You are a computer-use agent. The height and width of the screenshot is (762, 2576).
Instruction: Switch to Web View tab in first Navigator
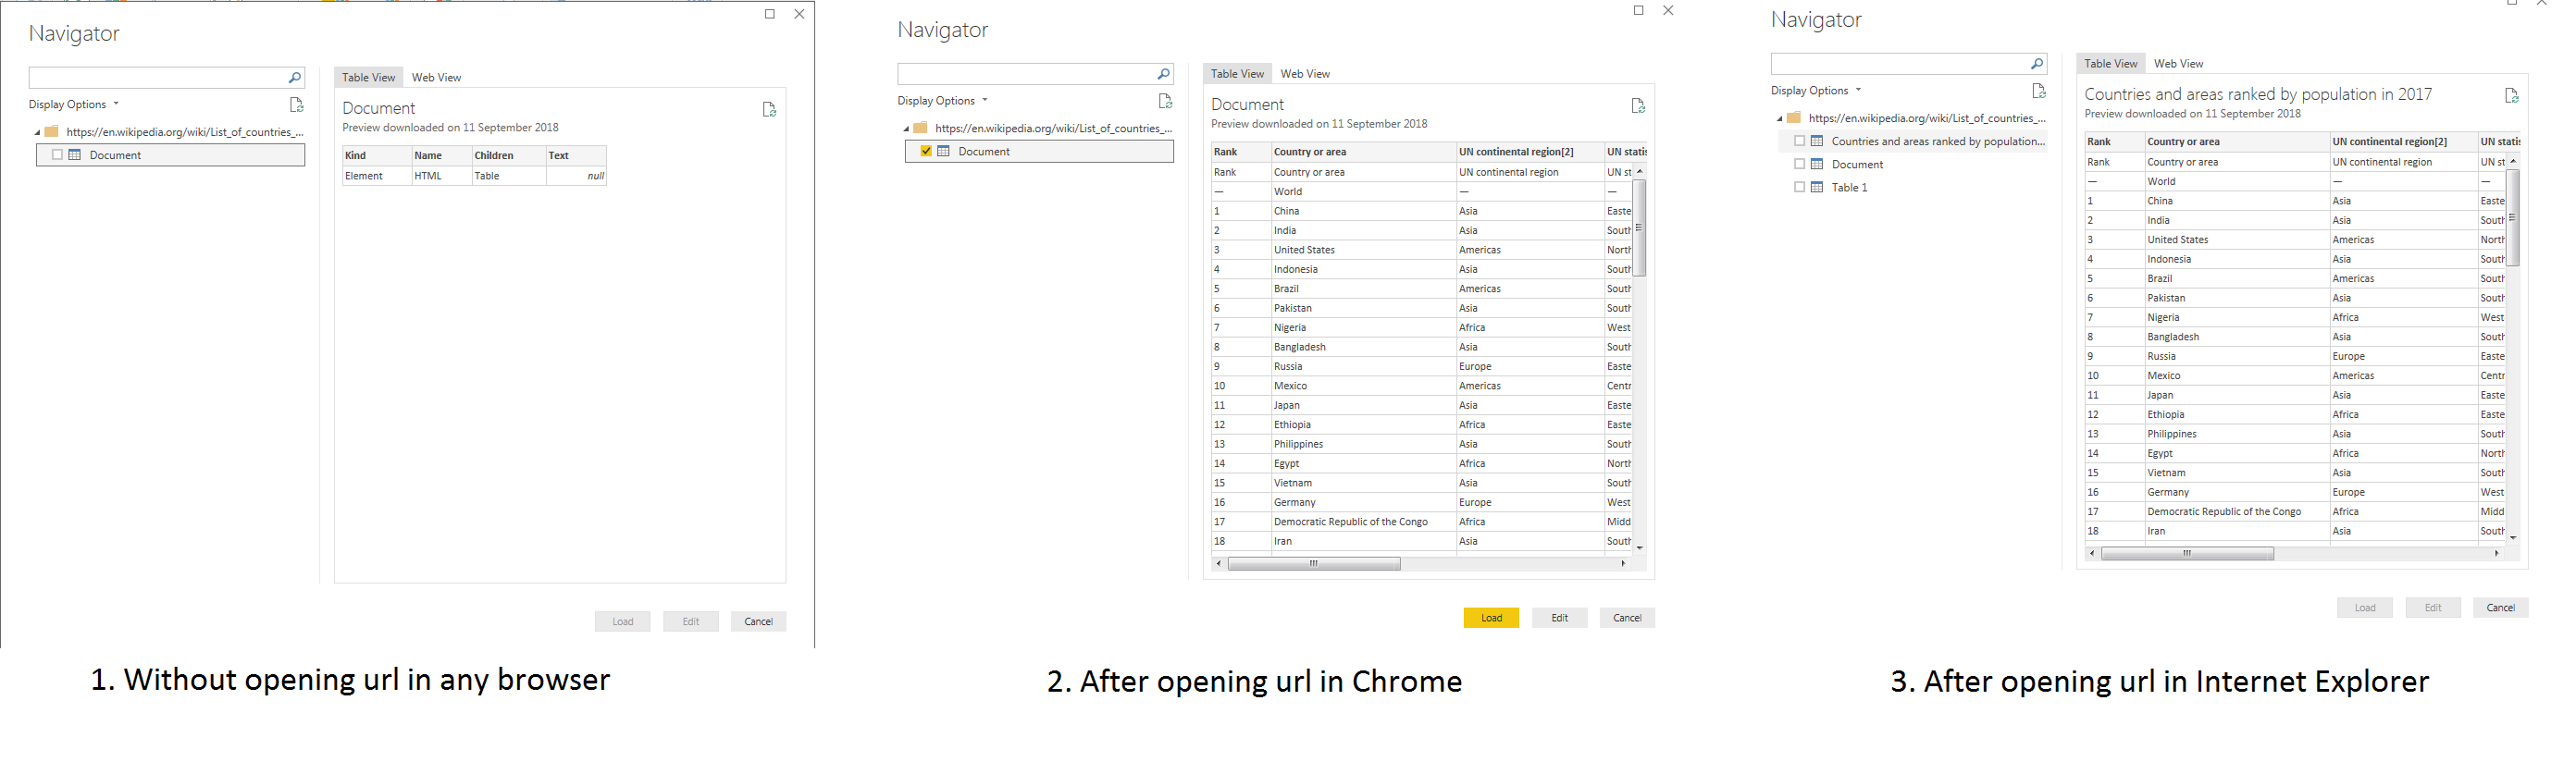pos(436,78)
